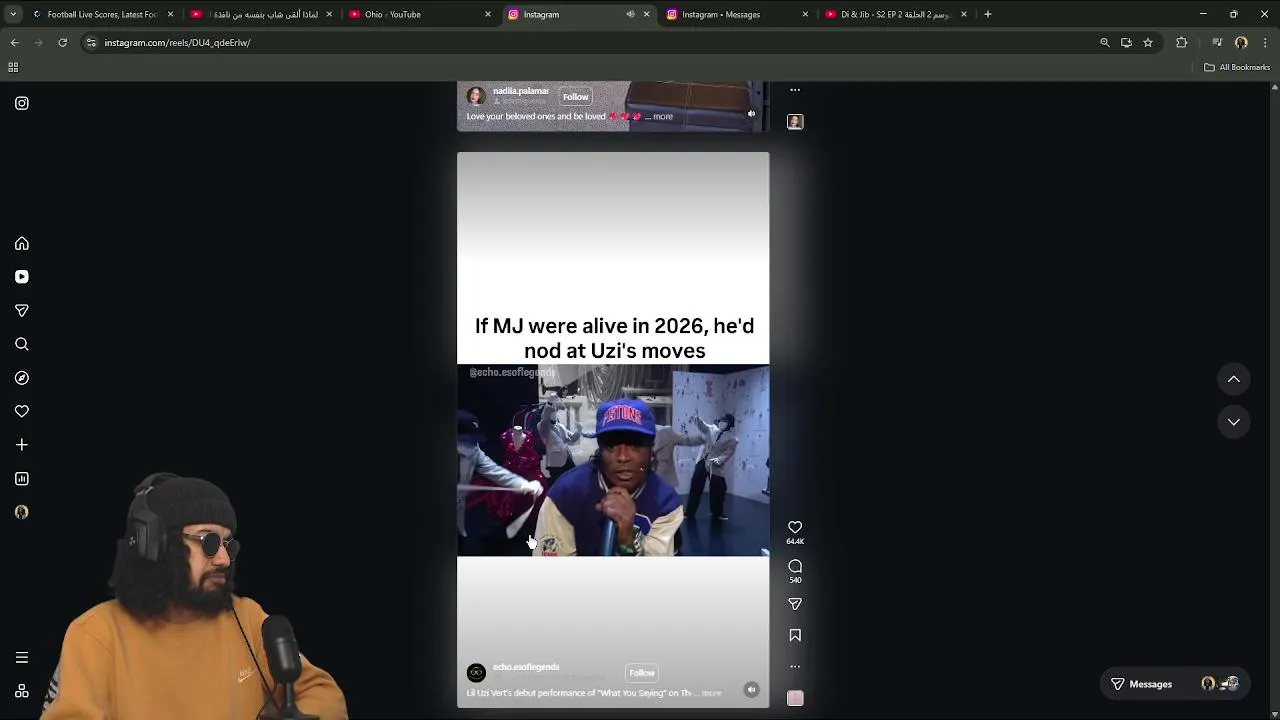Open Chrome profile avatar

1241,42
